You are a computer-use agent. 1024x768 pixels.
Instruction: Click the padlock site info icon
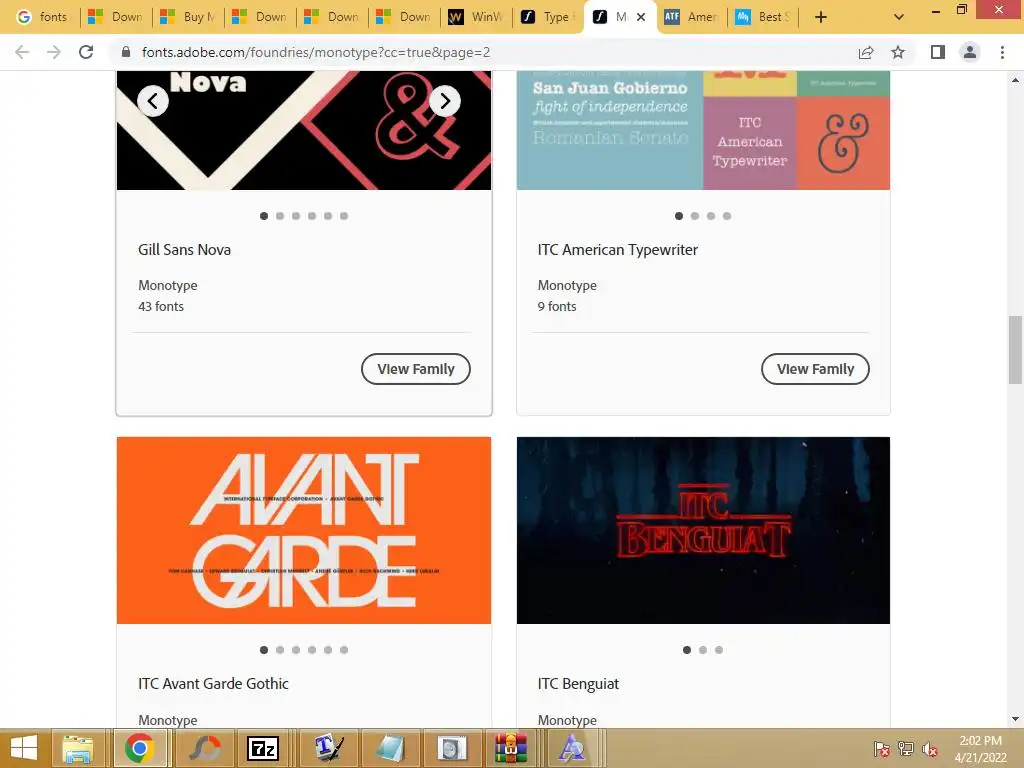pos(126,52)
